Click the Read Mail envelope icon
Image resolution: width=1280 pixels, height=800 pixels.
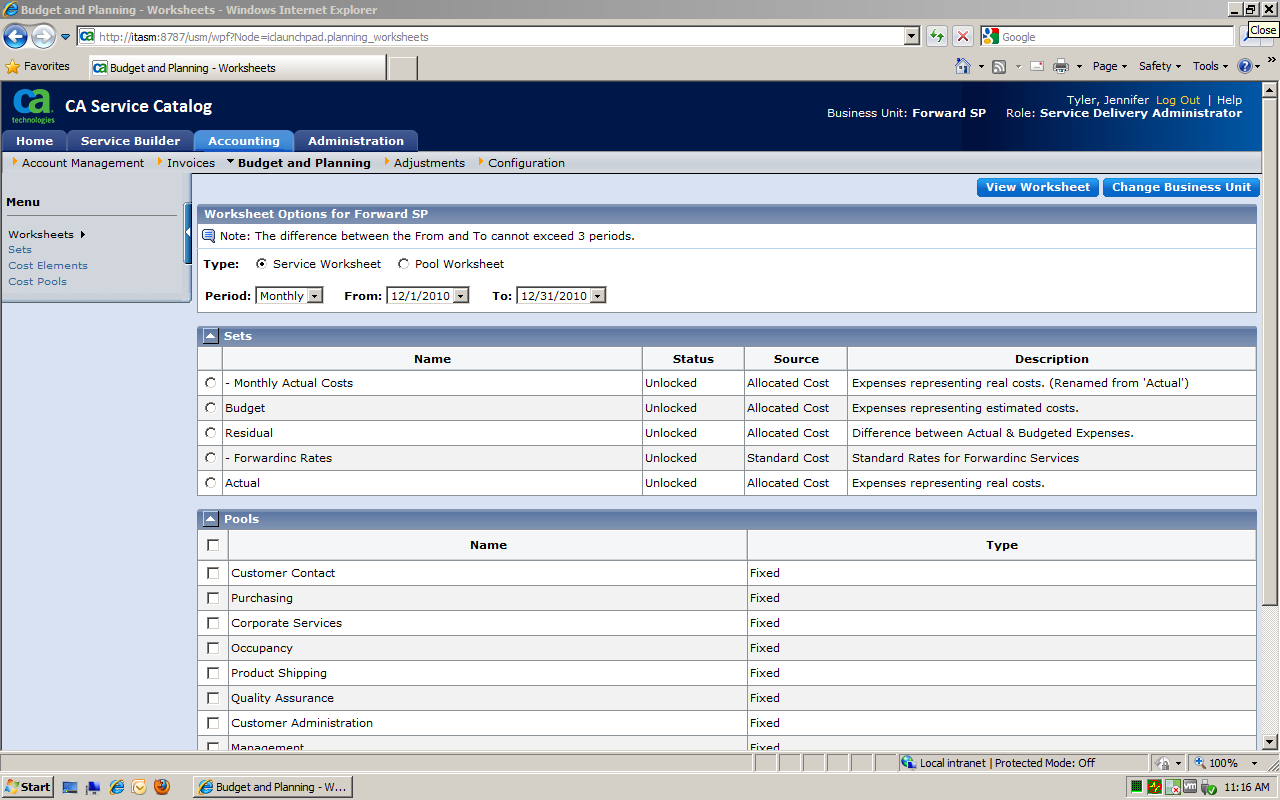1036,66
